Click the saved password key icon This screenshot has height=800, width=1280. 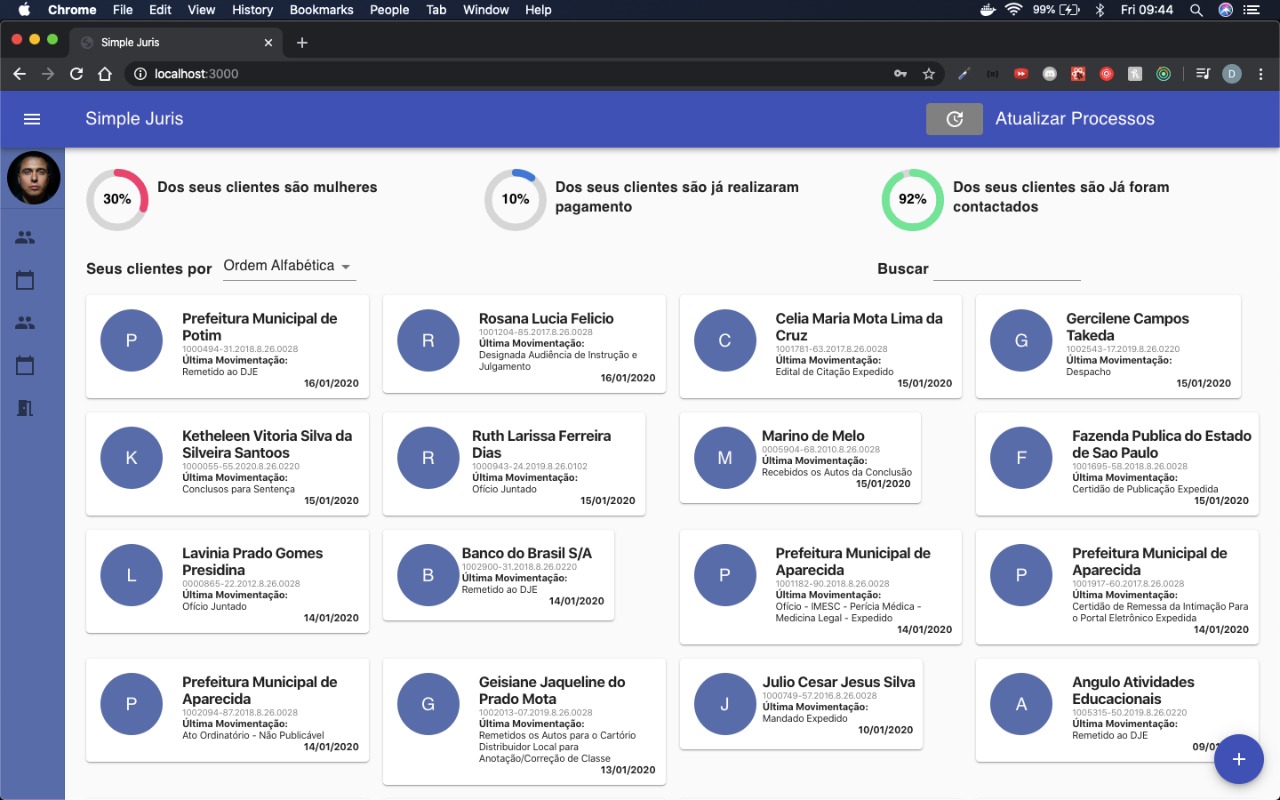click(x=900, y=74)
